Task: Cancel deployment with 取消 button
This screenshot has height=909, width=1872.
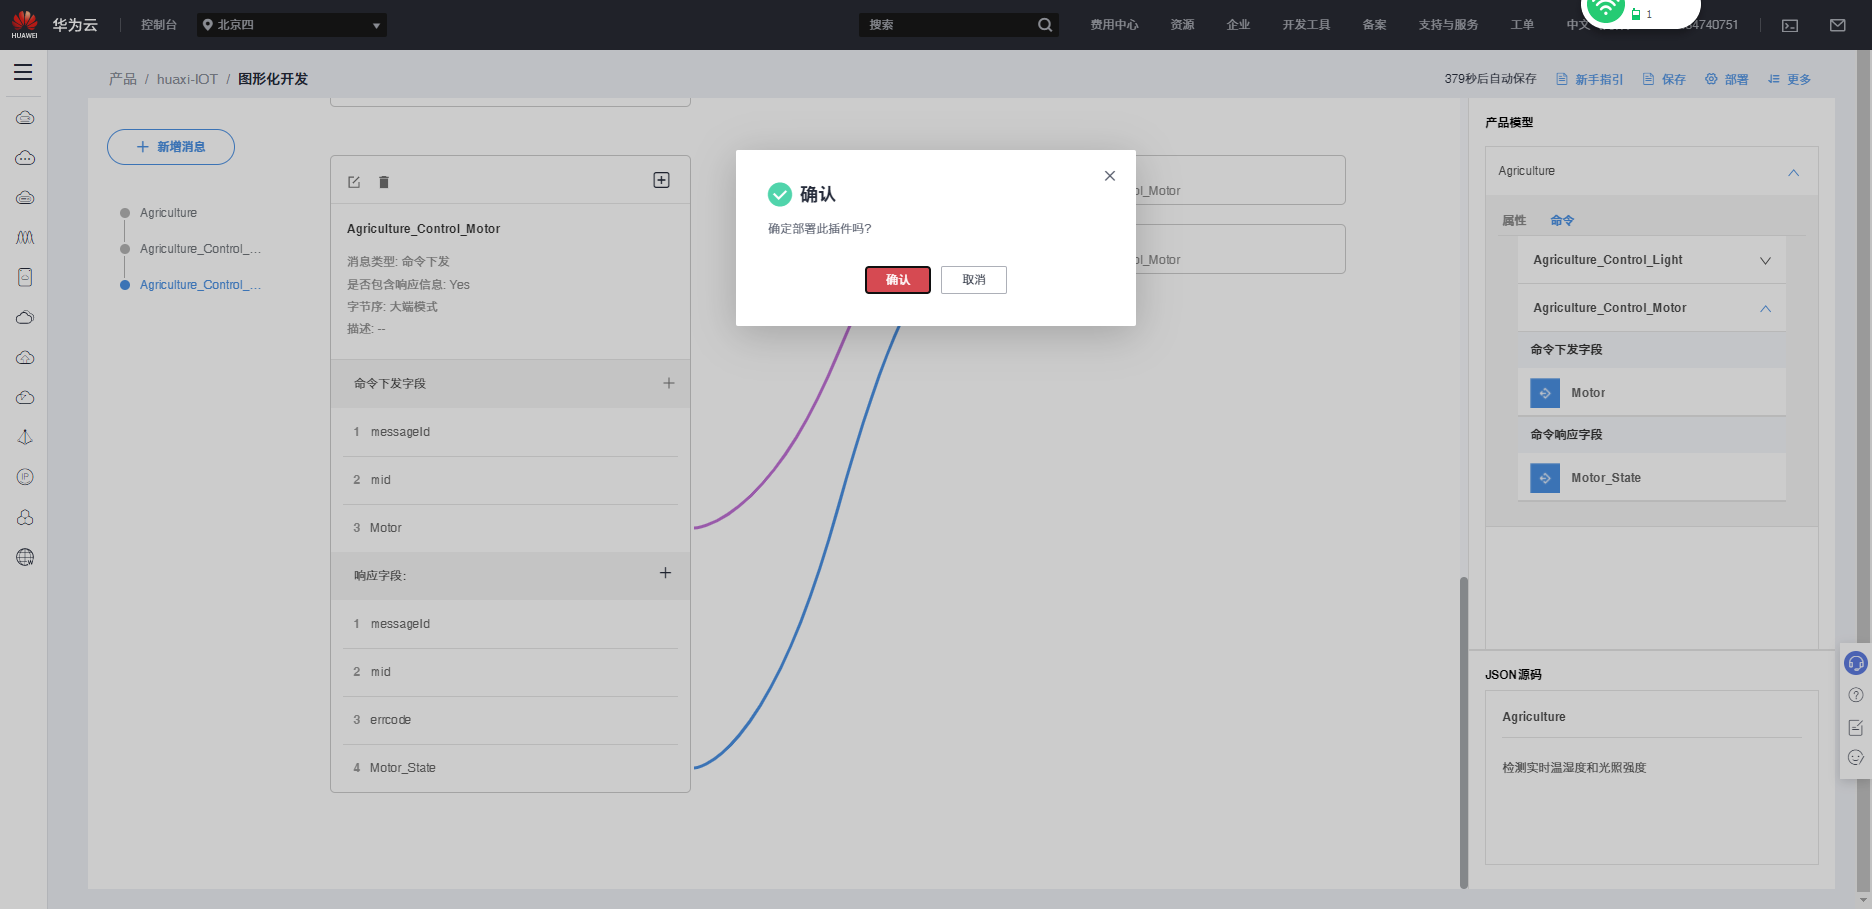Action: tap(974, 280)
